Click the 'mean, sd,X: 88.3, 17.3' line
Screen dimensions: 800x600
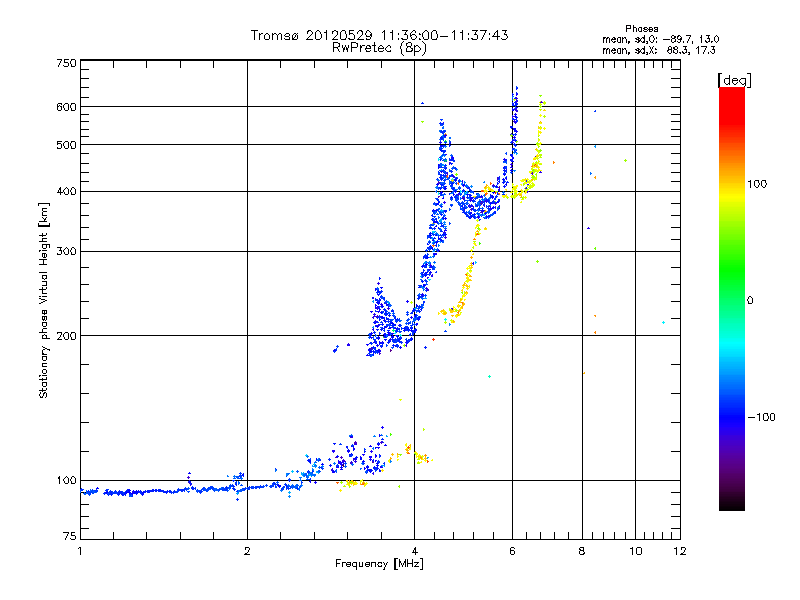(x=659, y=50)
